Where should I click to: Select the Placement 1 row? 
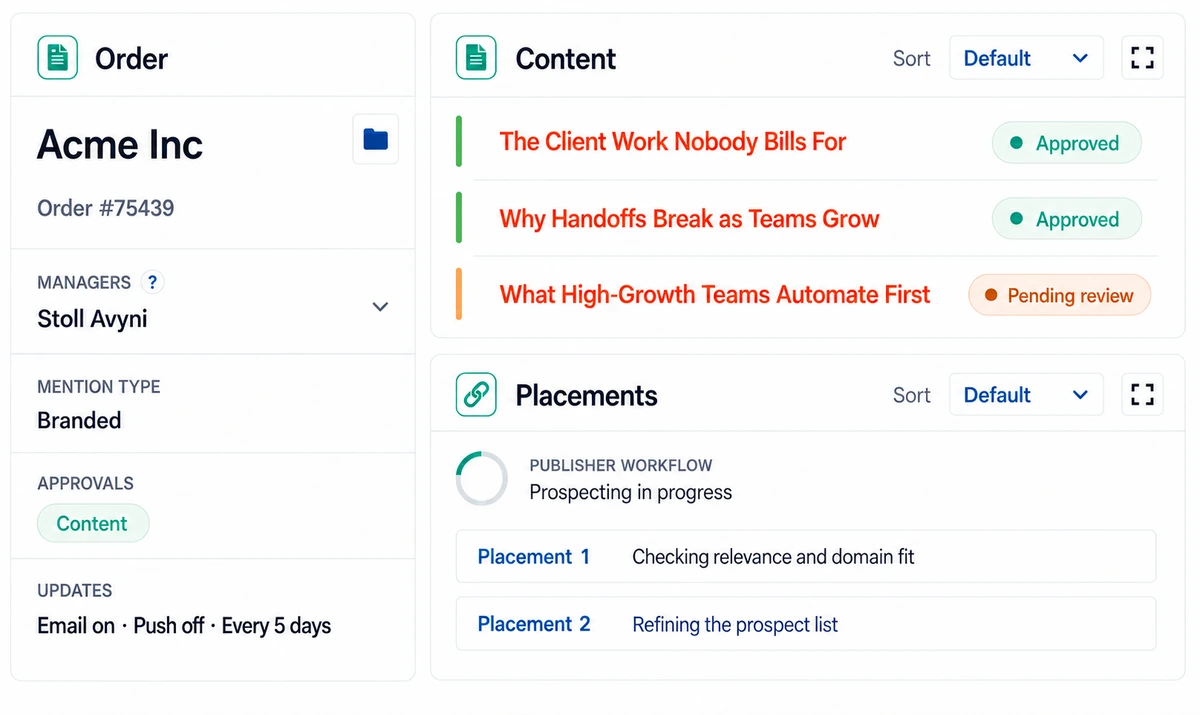[x=806, y=556]
